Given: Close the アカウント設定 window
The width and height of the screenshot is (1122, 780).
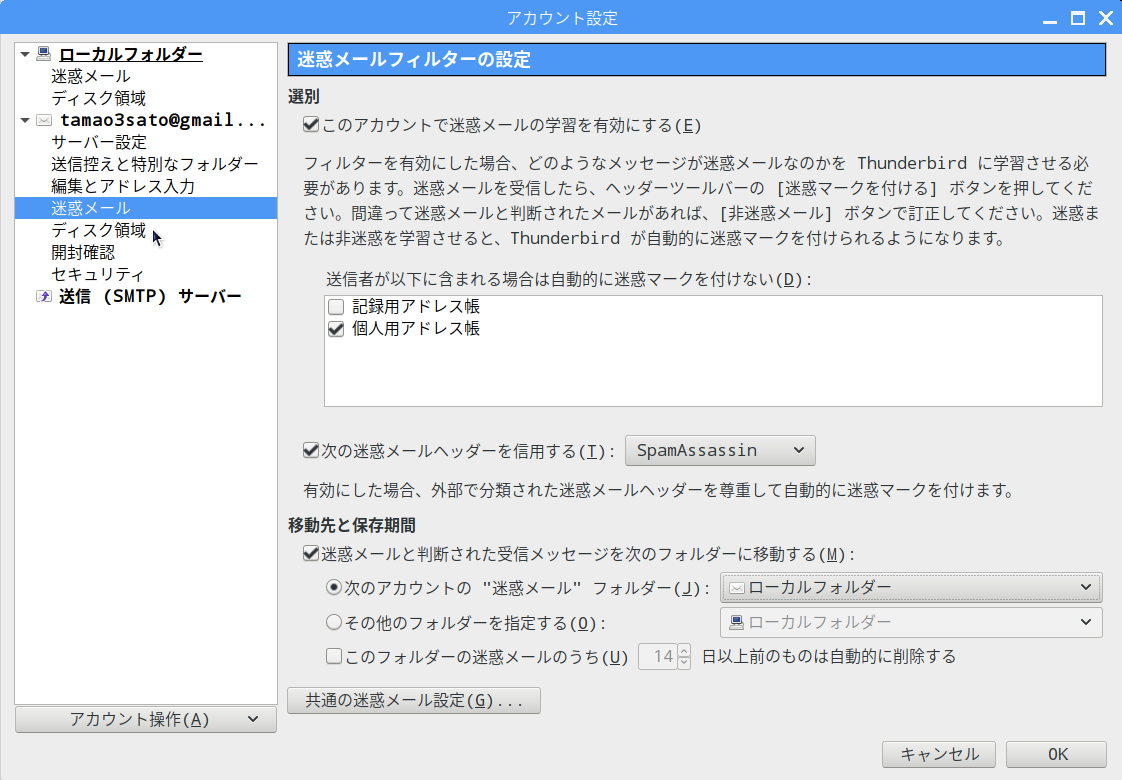Looking at the screenshot, I should (x=1106, y=19).
